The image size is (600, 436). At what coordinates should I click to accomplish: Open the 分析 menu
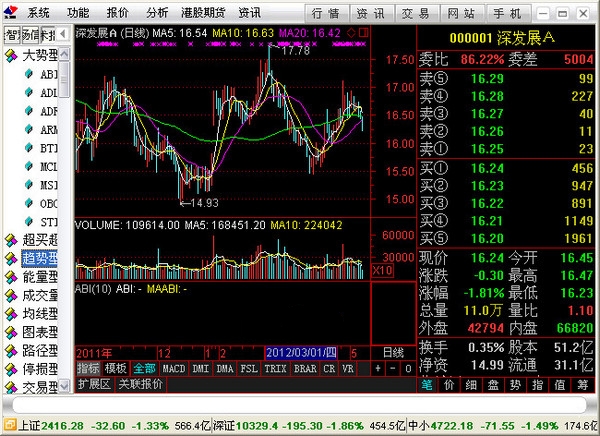click(157, 13)
